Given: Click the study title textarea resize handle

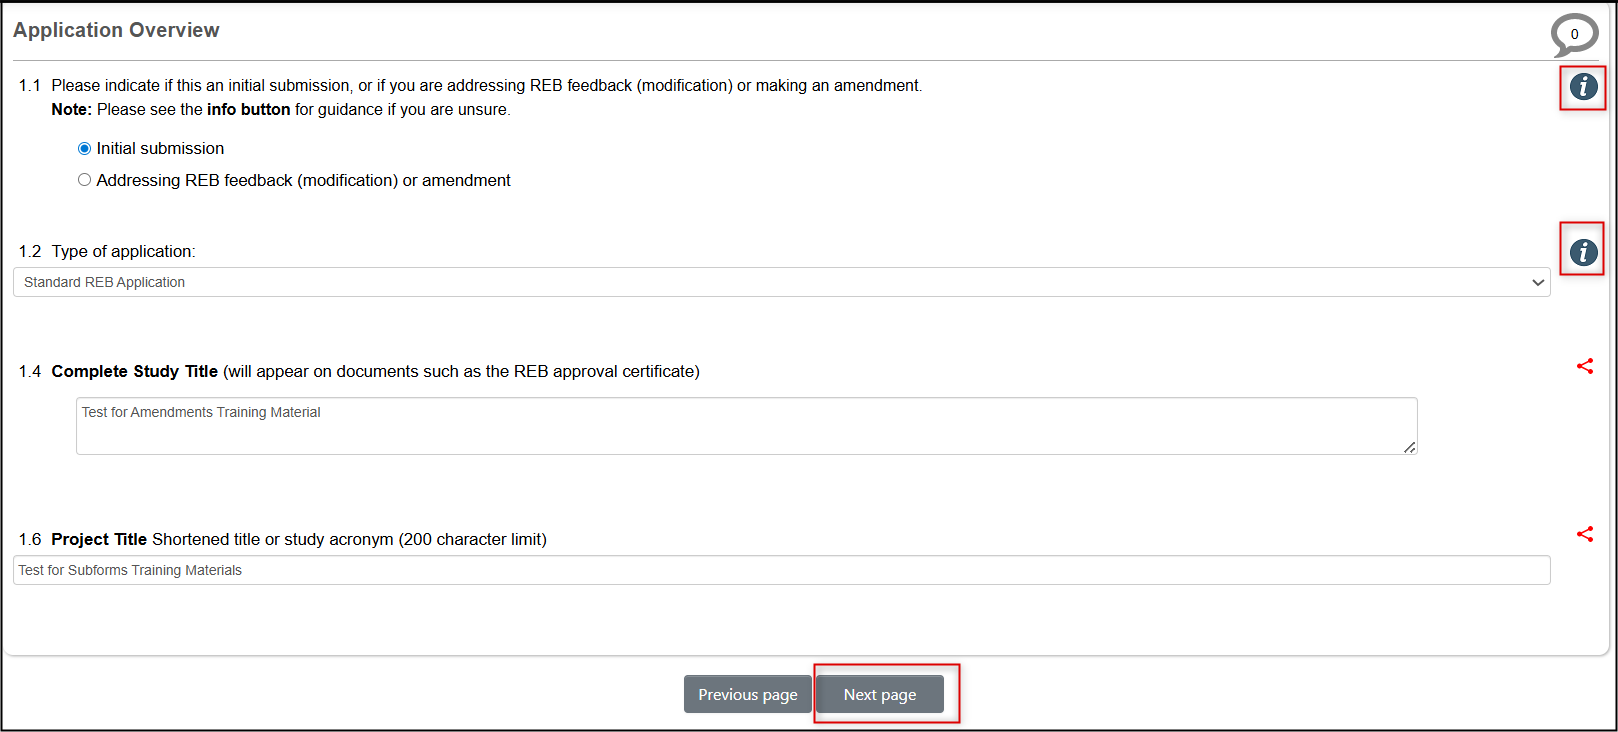Looking at the screenshot, I should (x=1409, y=447).
